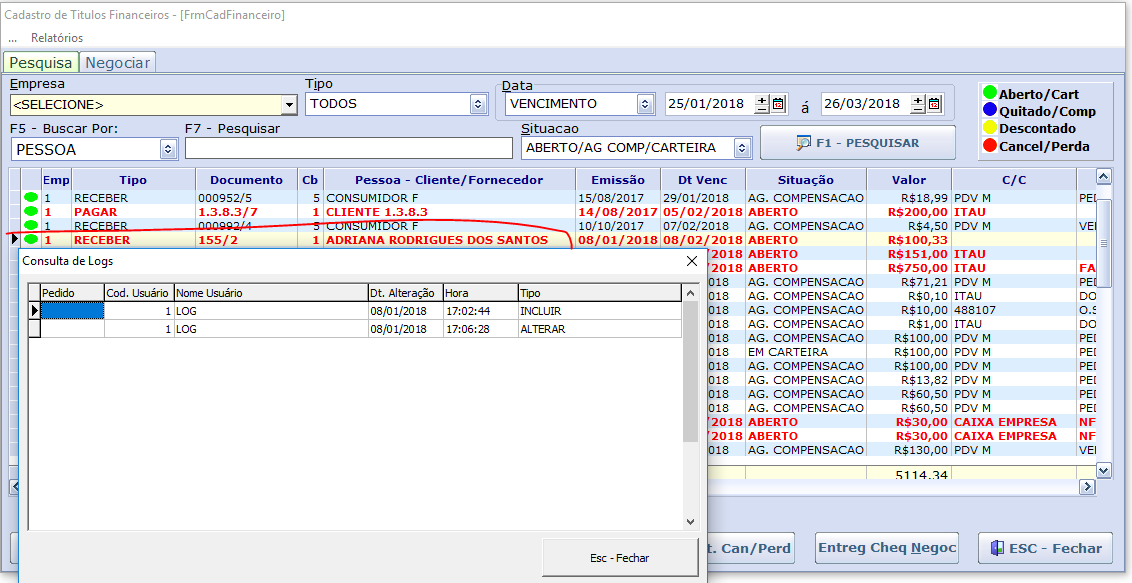This screenshot has width=1132, height=583.
Task: Click the Entreg Cheq Negoc button
Action: [887, 548]
